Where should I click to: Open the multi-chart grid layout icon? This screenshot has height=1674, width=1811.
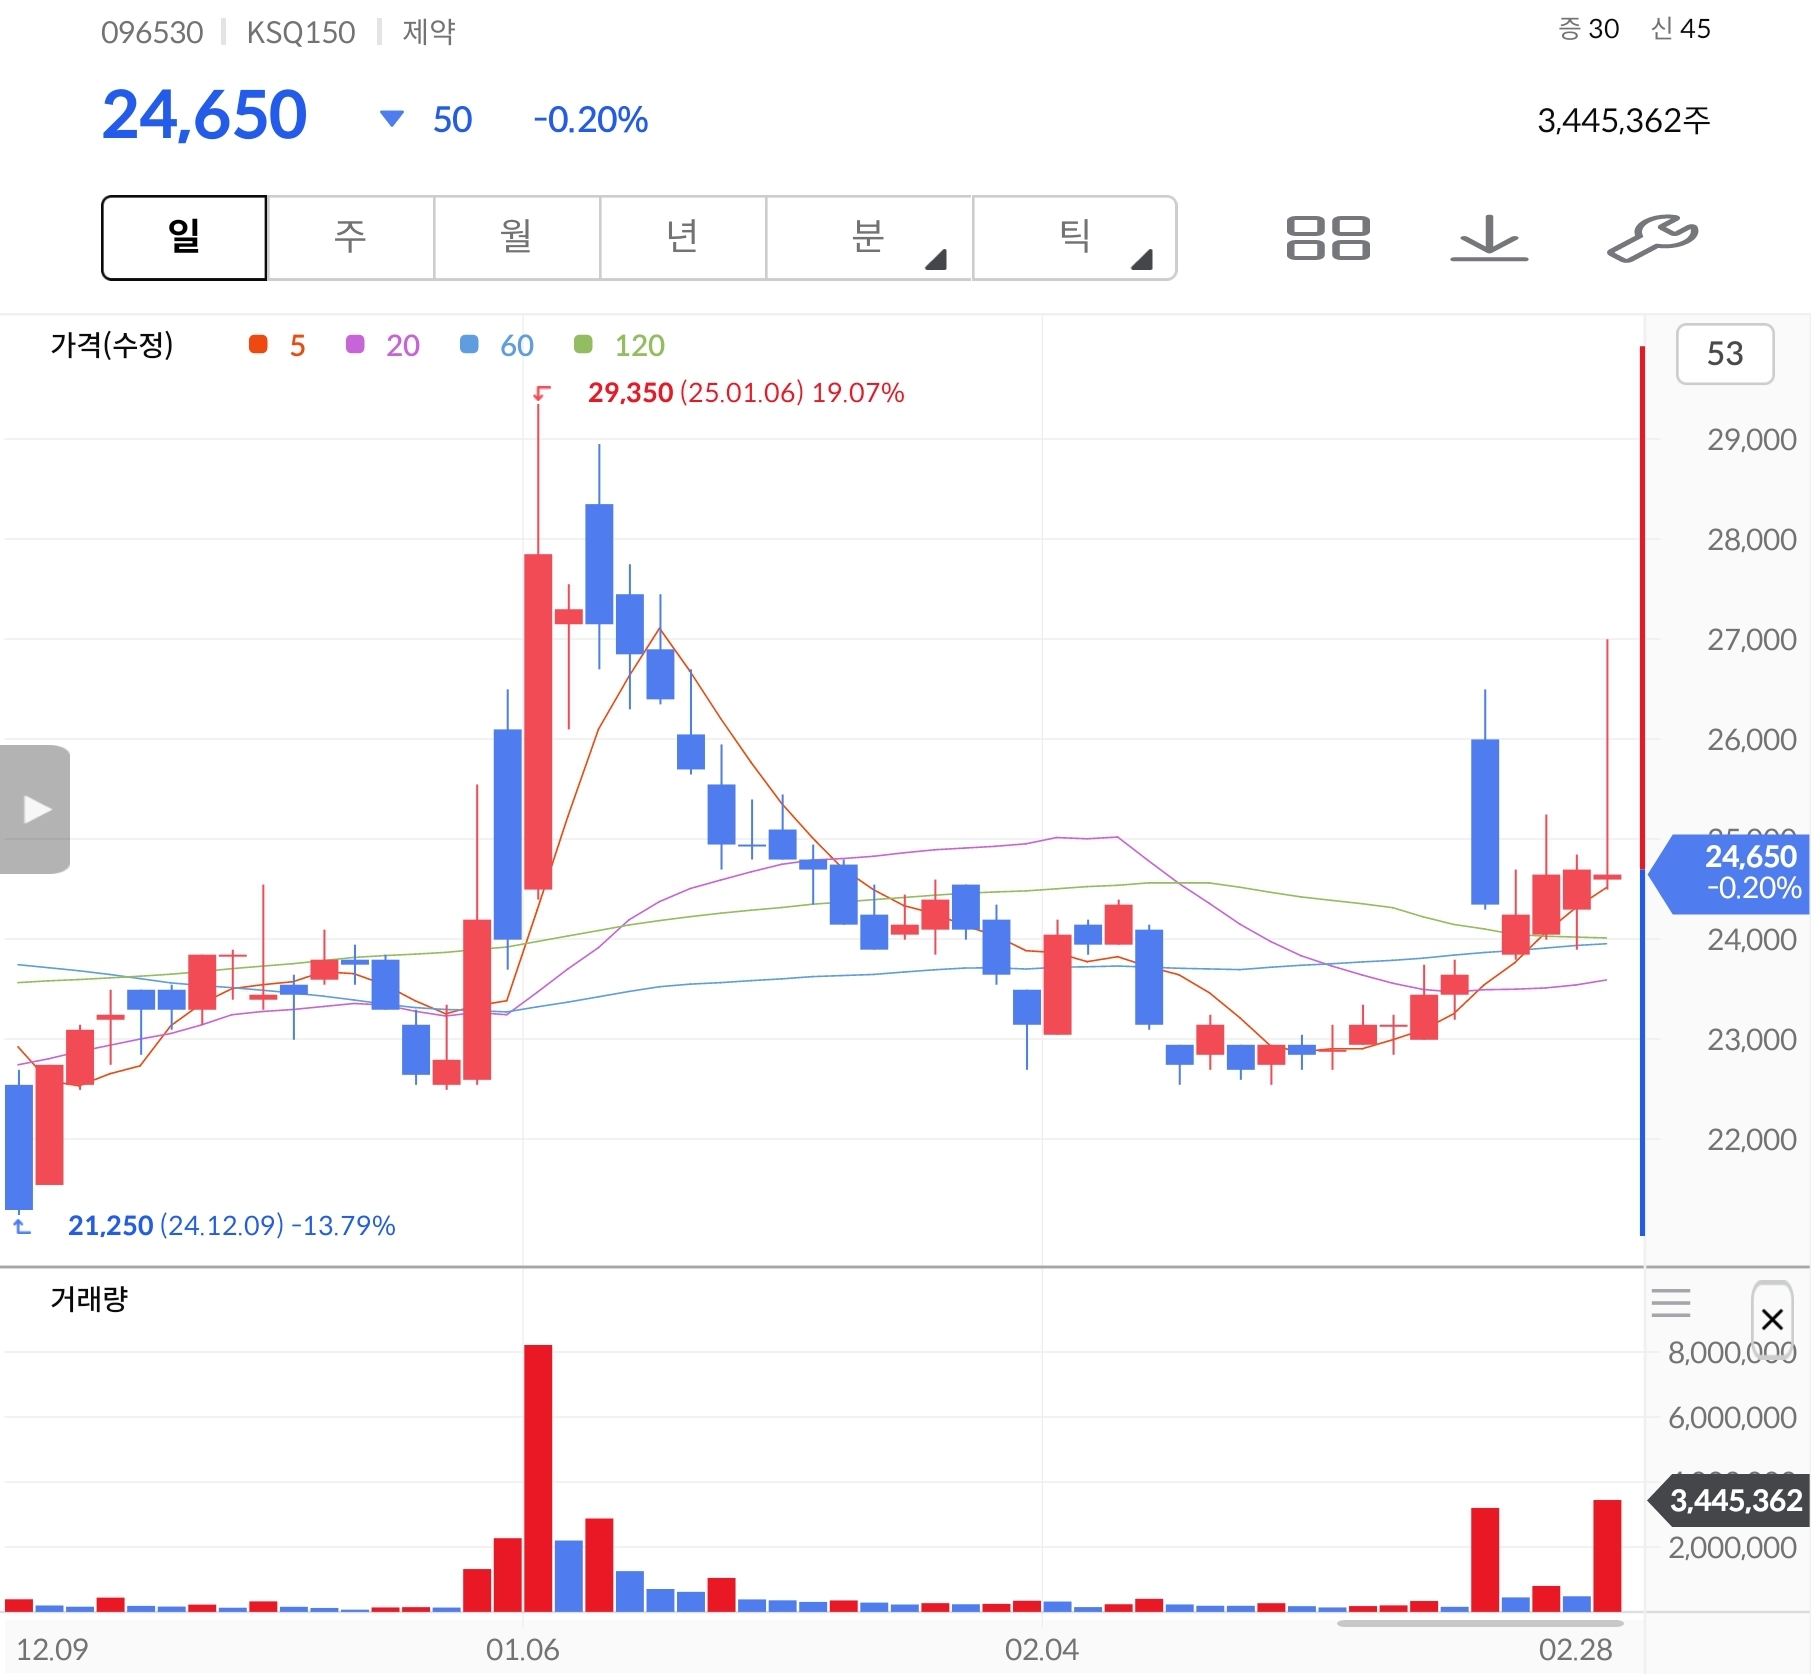click(x=1328, y=238)
